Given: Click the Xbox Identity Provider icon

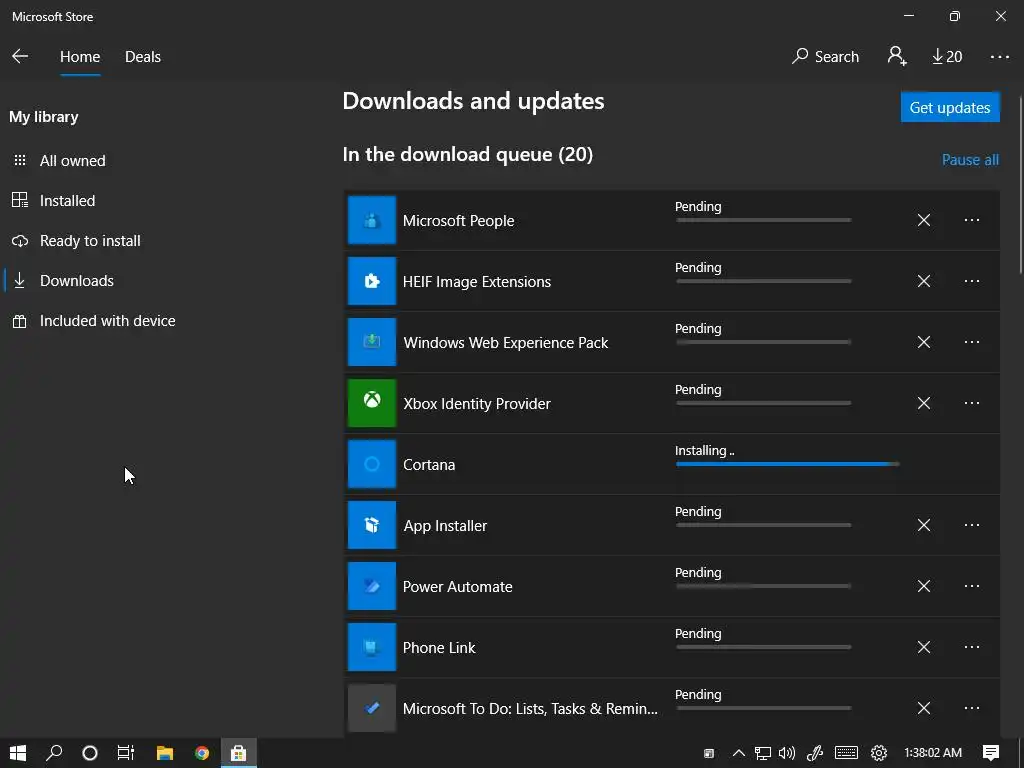Looking at the screenshot, I should pyautogui.click(x=372, y=403).
